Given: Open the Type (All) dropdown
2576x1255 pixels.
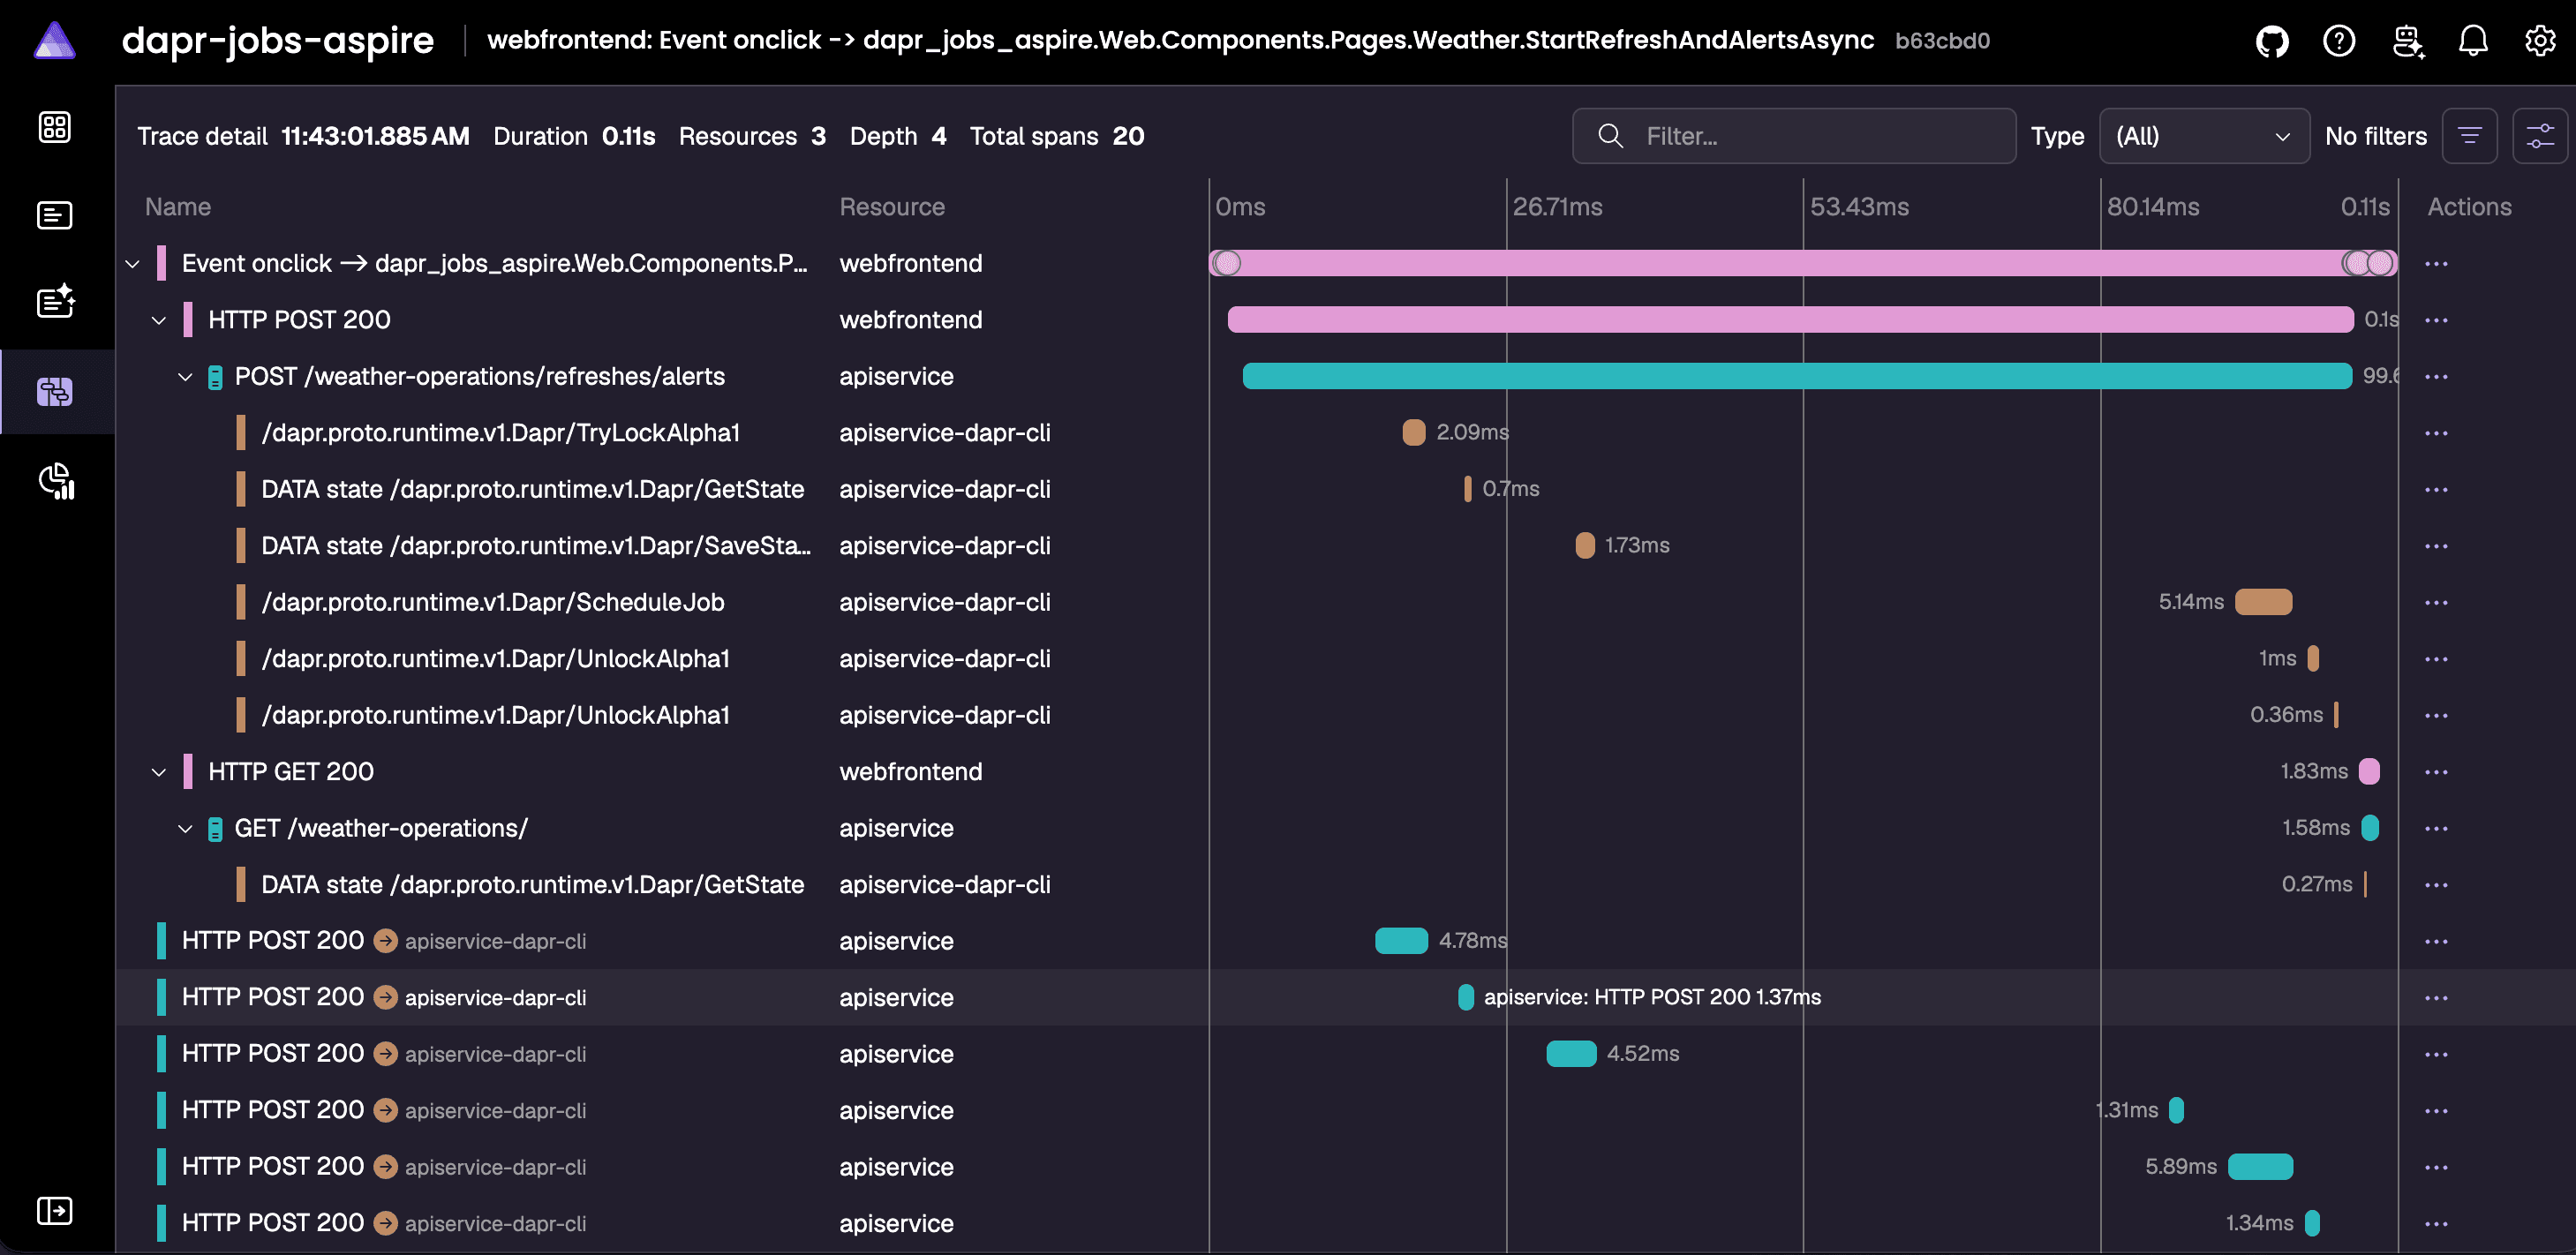Looking at the screenshot, I should tap(2204, 136).
